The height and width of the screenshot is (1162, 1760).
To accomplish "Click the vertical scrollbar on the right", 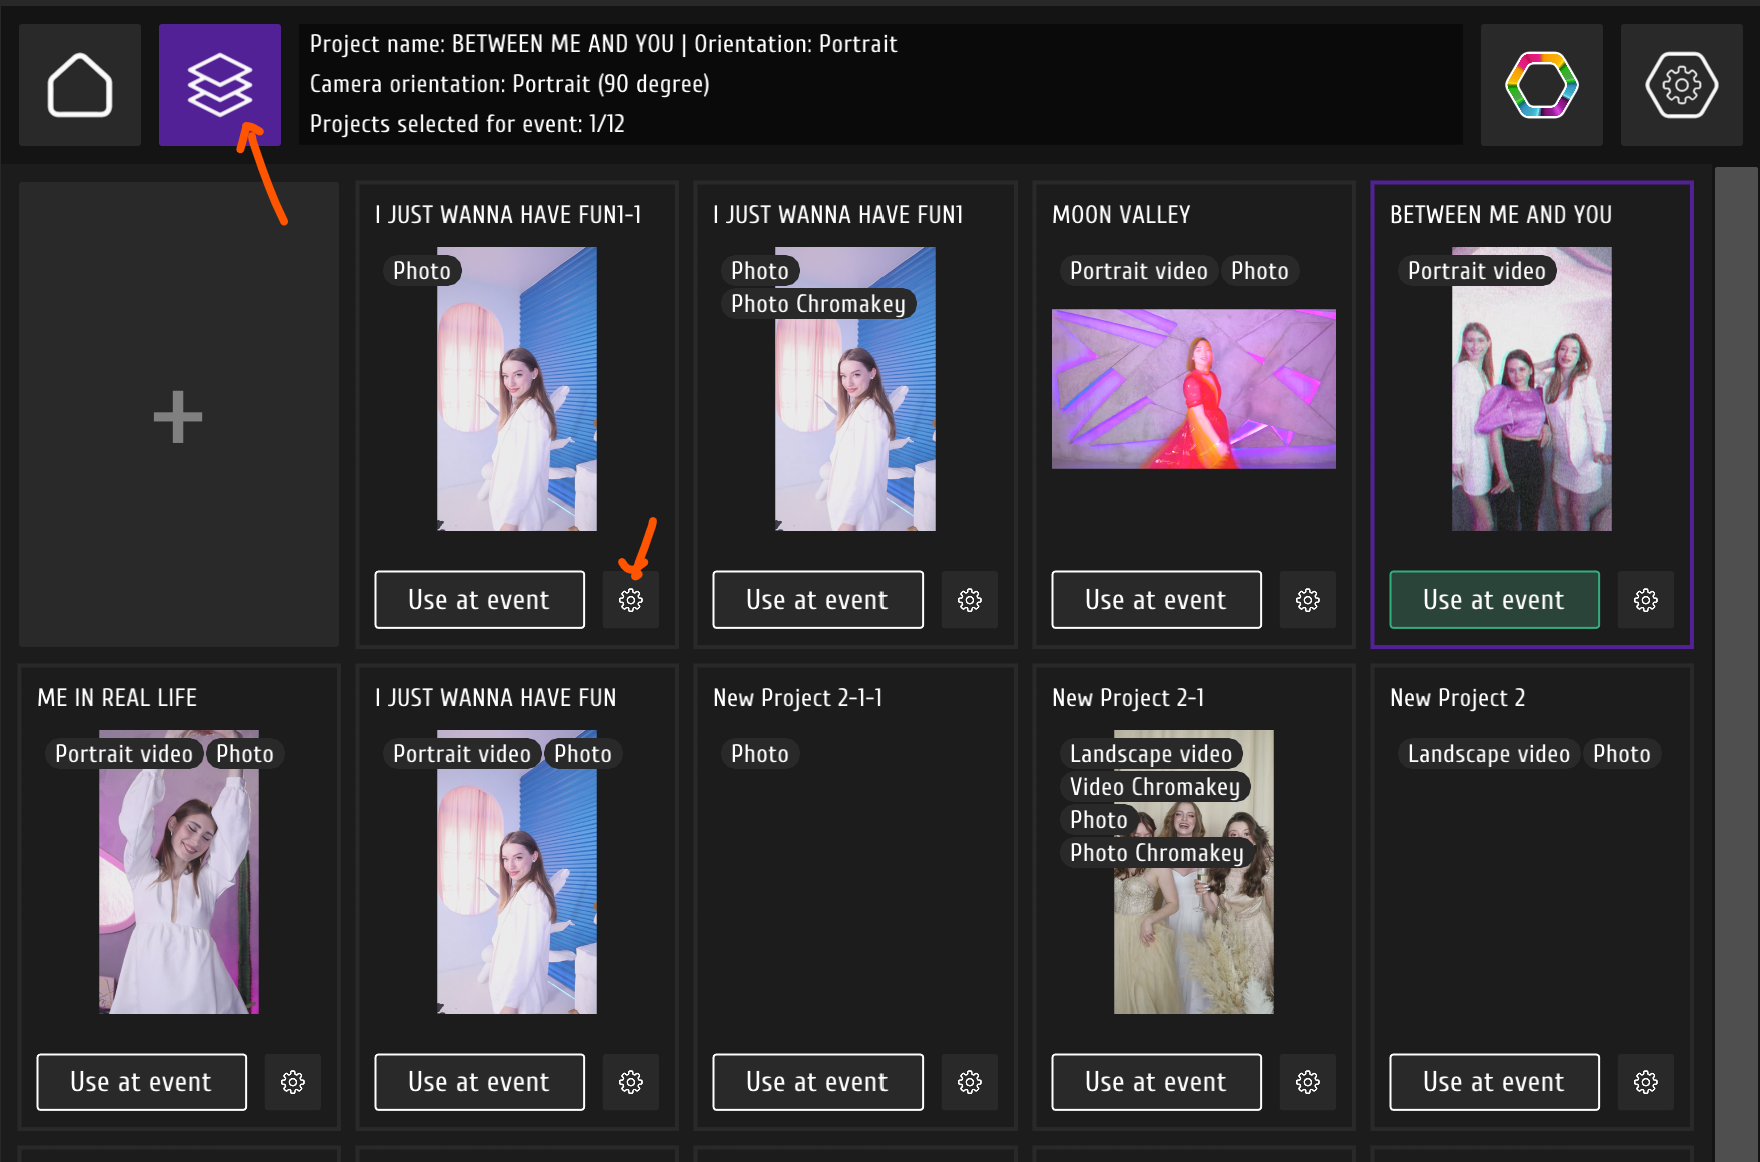I will [x=1737, y=664].
